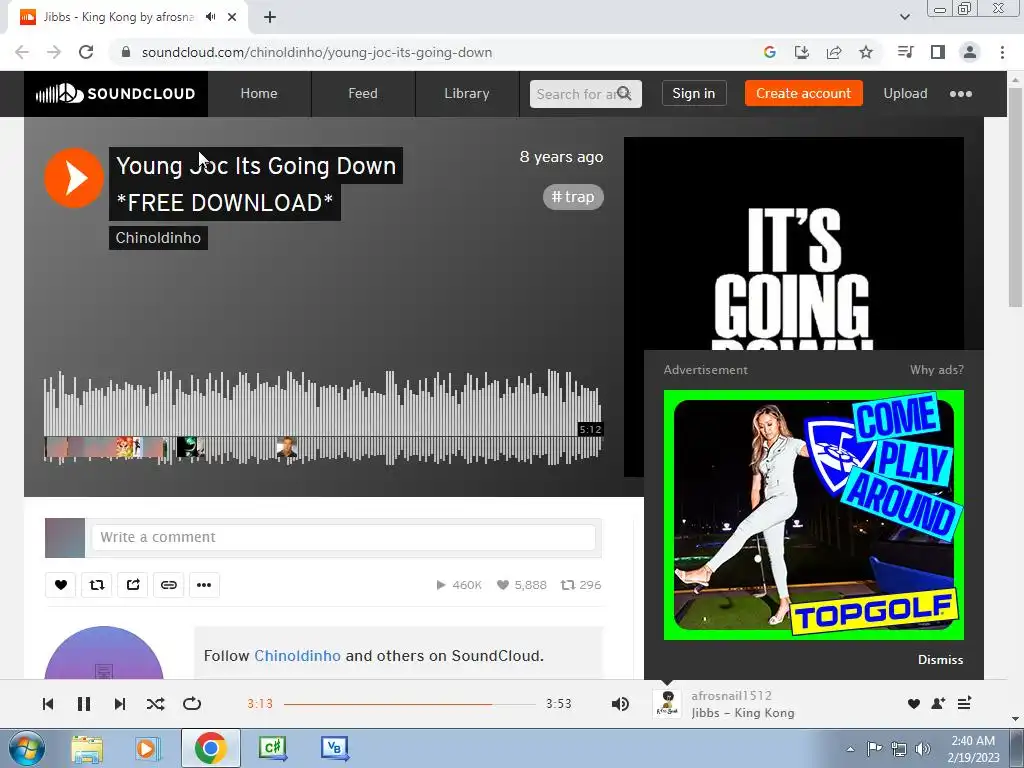
Task: Toggle the Chrome side panel
Action: pos(938,52)
